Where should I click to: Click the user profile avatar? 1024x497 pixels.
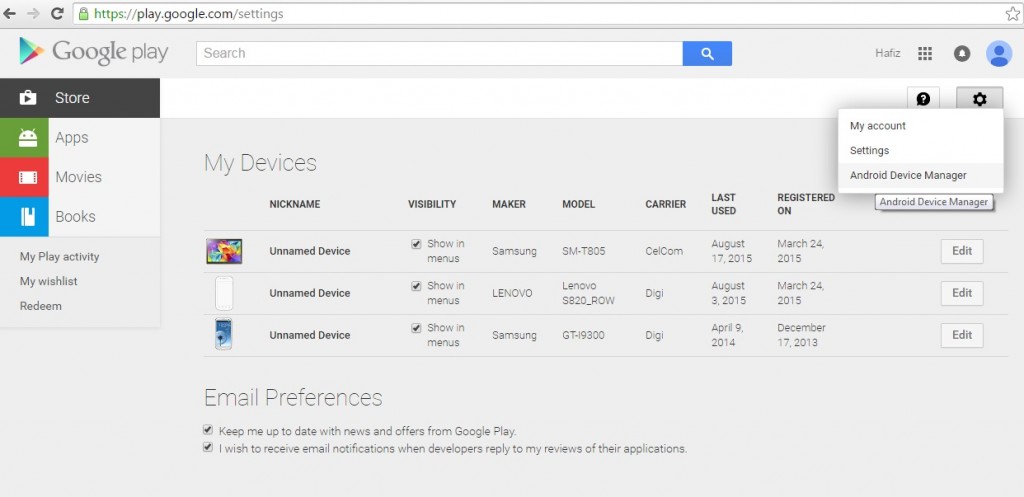tap(998, 53)
